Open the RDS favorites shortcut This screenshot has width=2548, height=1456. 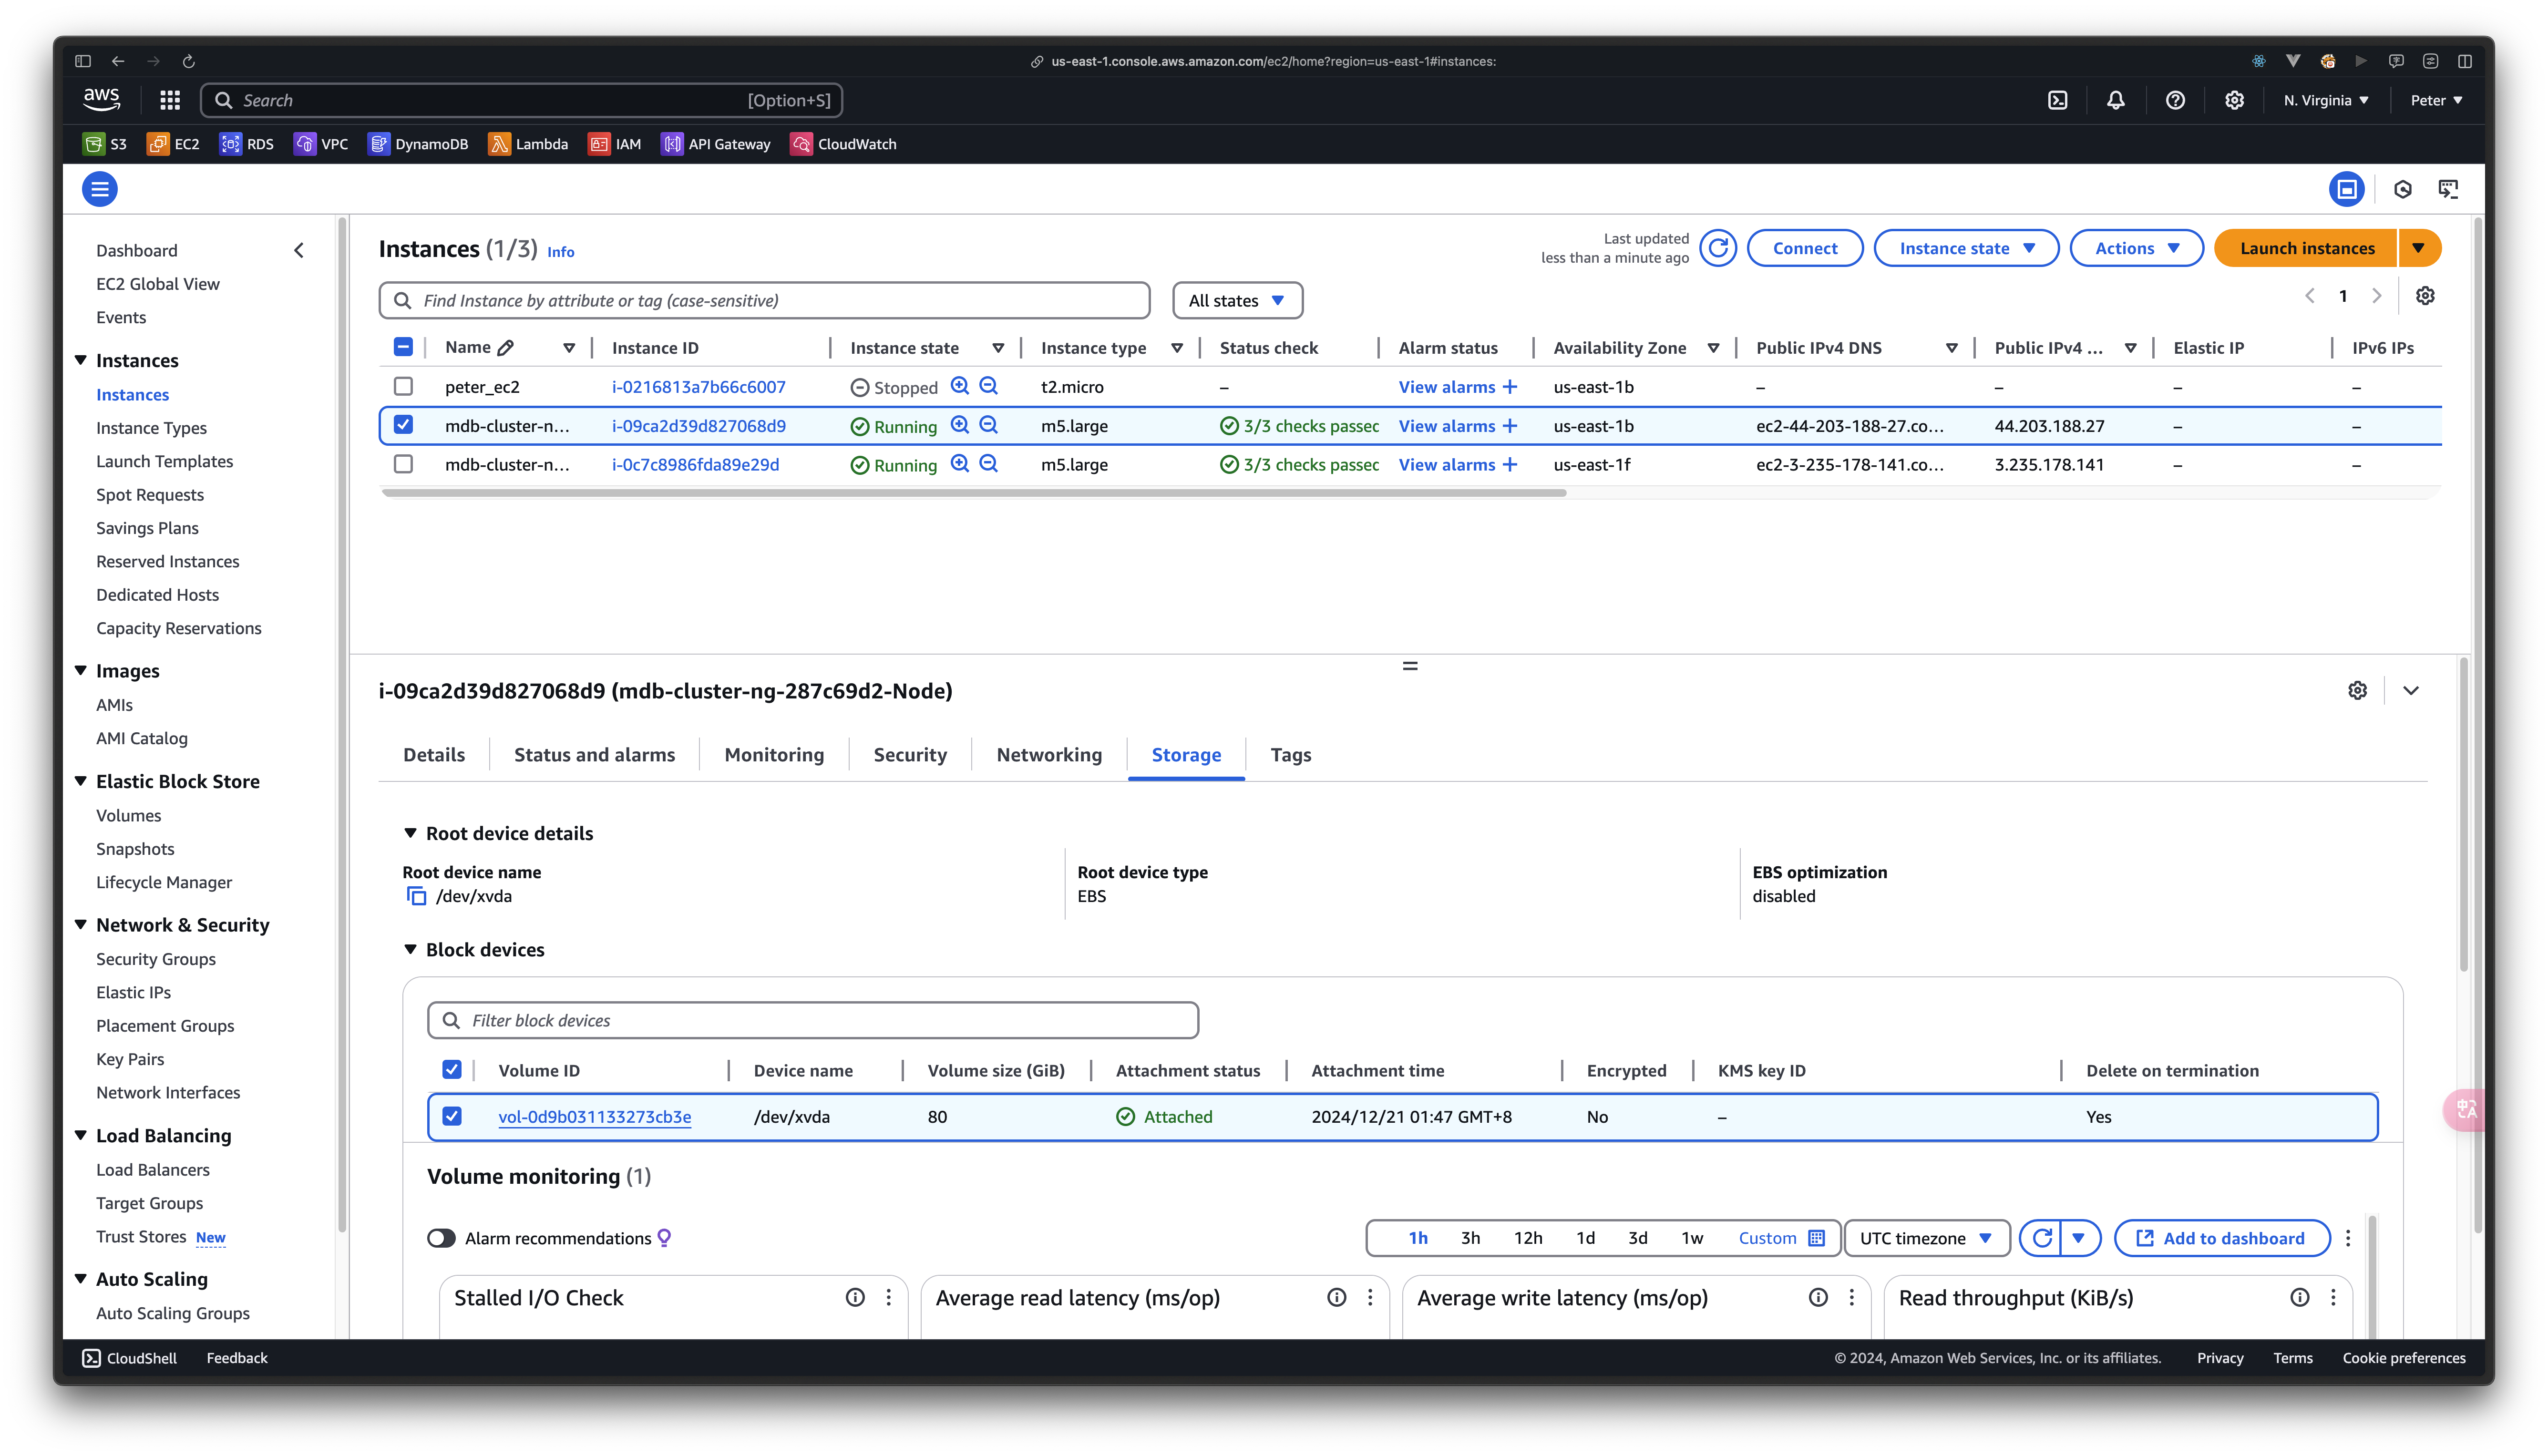tap(246, 144)
